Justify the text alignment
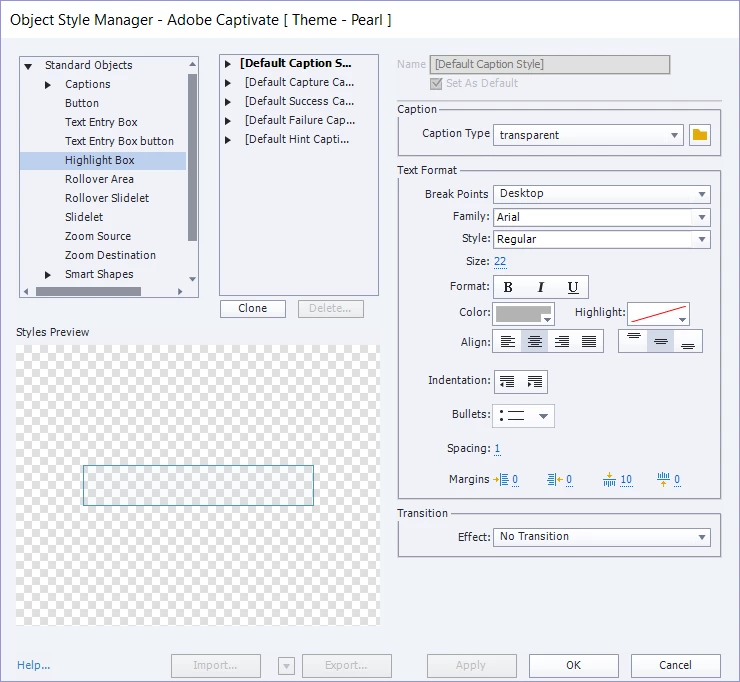Viewport: 740px width, 682px height. 589,341
